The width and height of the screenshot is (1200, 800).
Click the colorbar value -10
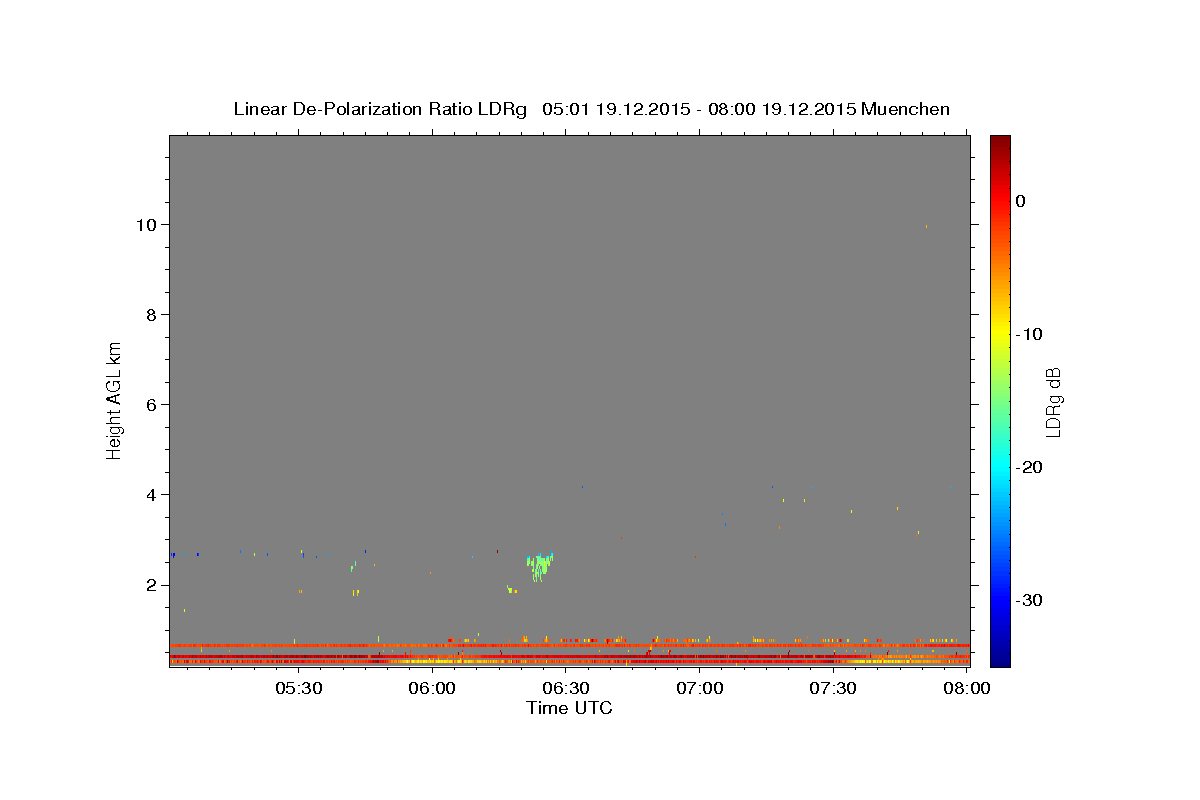(x=1029, y=334)
